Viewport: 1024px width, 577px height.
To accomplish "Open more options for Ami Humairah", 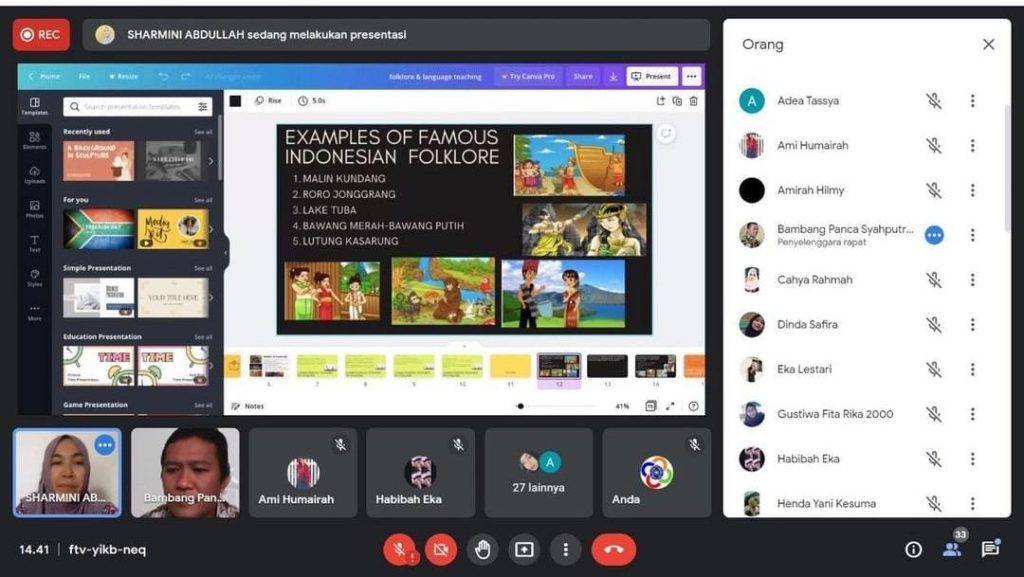I will pyautogui.click(x=972, y=146).
